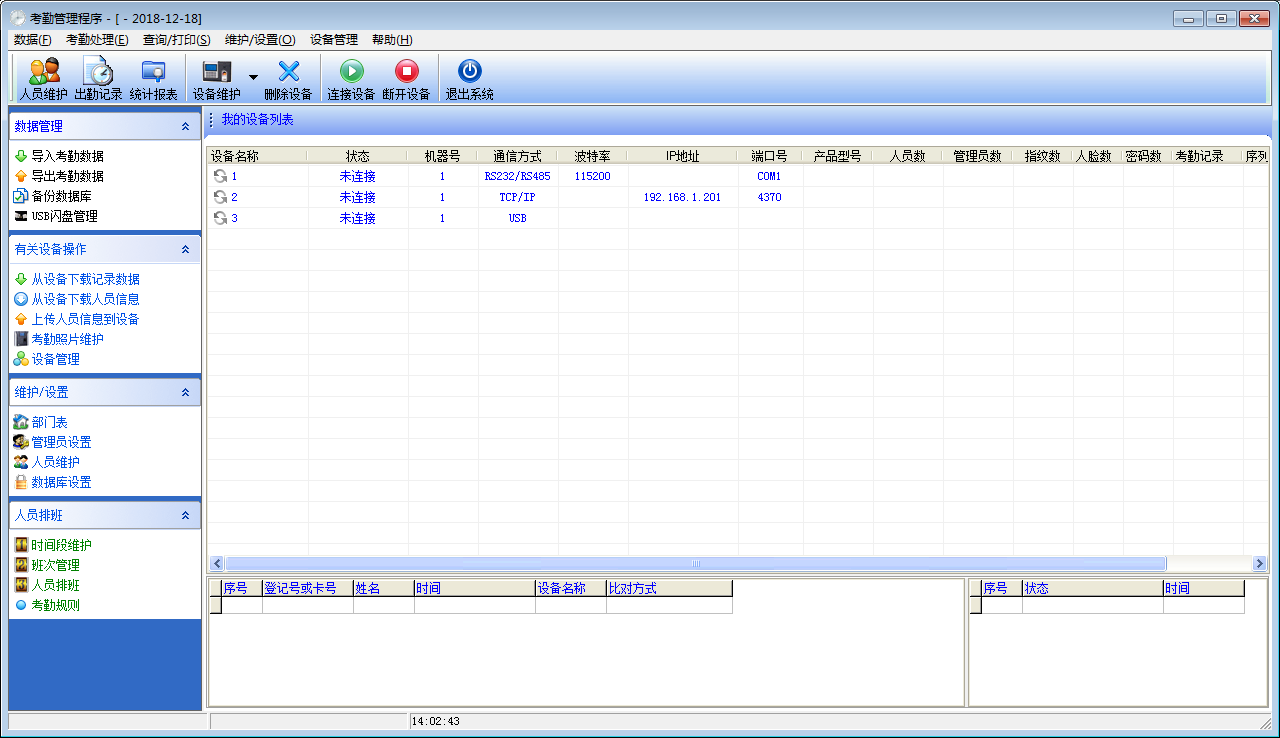The image size is (1280, 738).
Task: Click 从设备下载记录数据 link
Action: (85, 279)
